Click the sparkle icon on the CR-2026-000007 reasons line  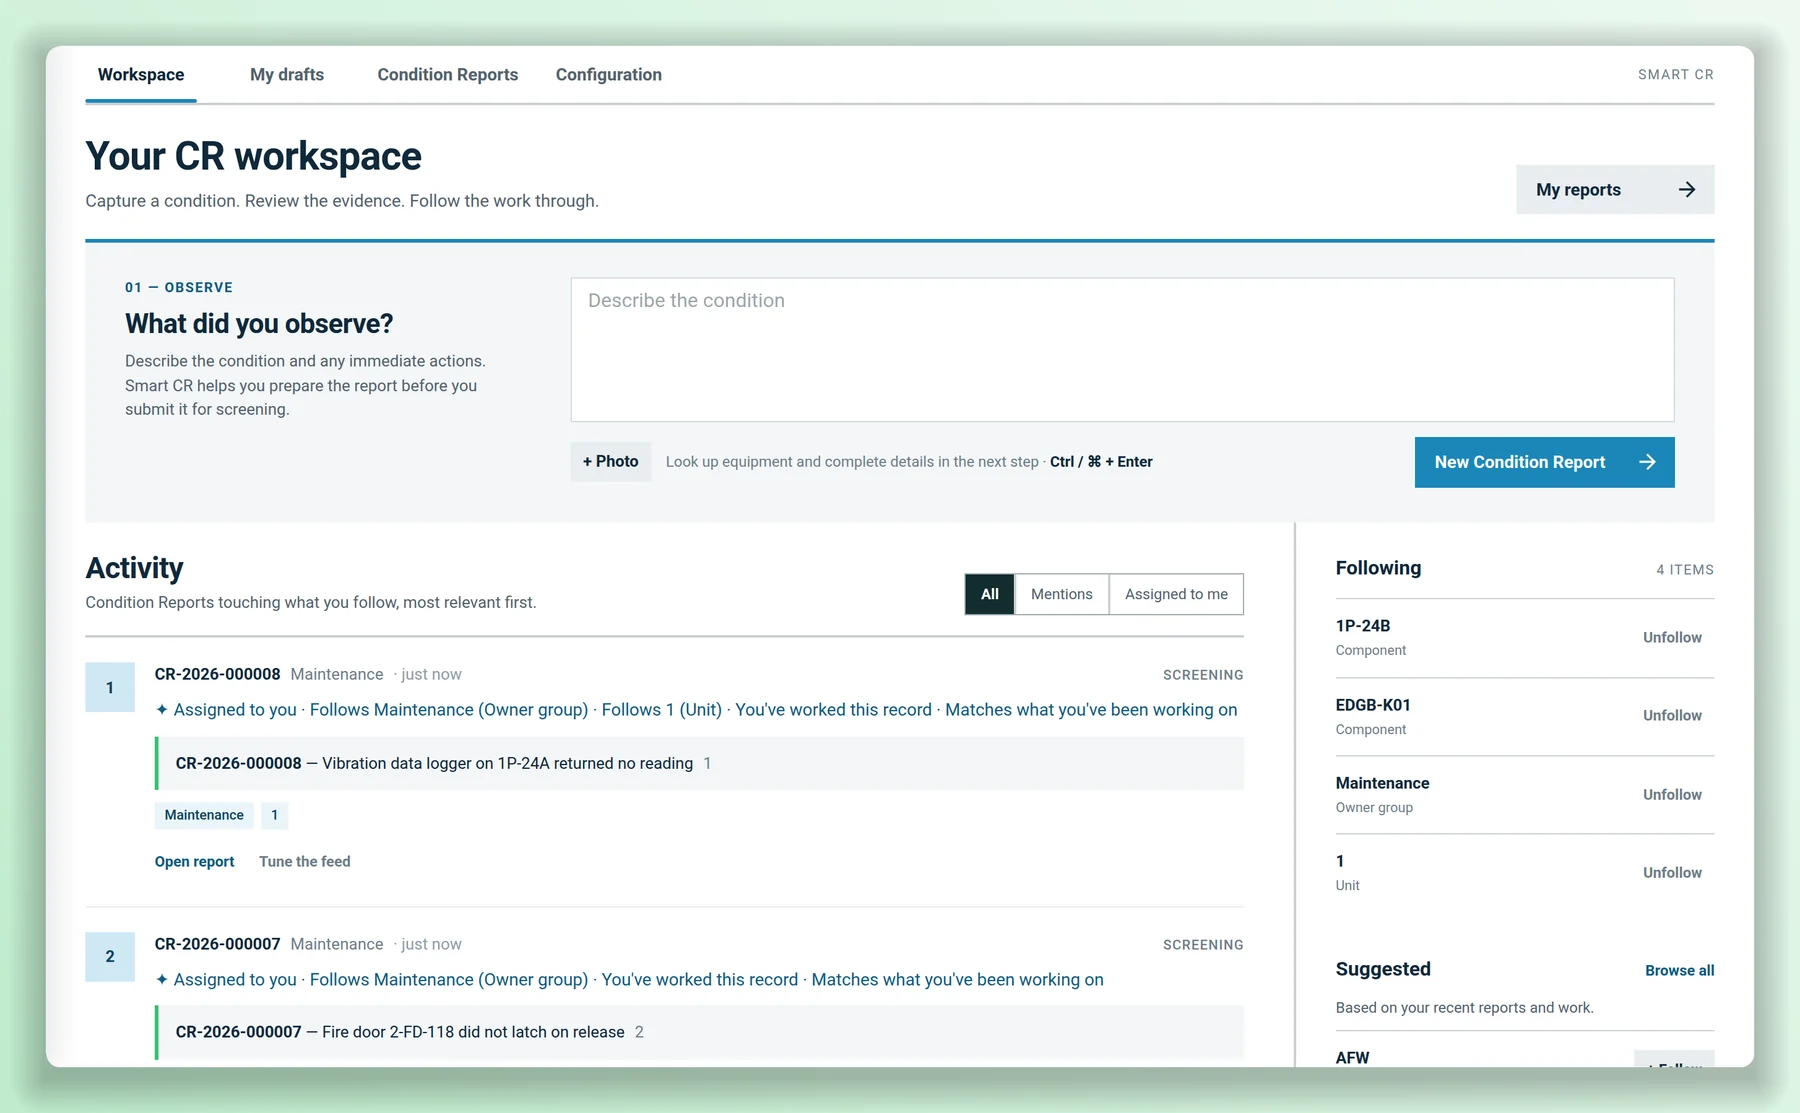pyautogui.click(x=162, y=980)
